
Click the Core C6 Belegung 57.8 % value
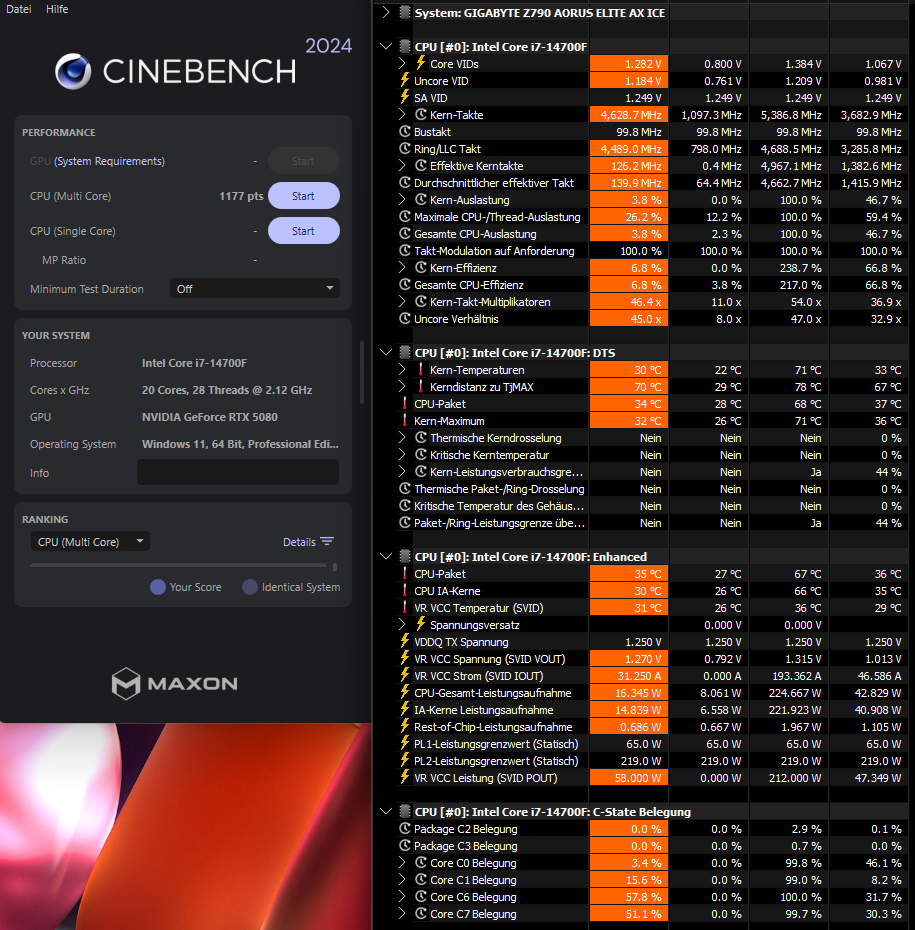coord(629,897)
